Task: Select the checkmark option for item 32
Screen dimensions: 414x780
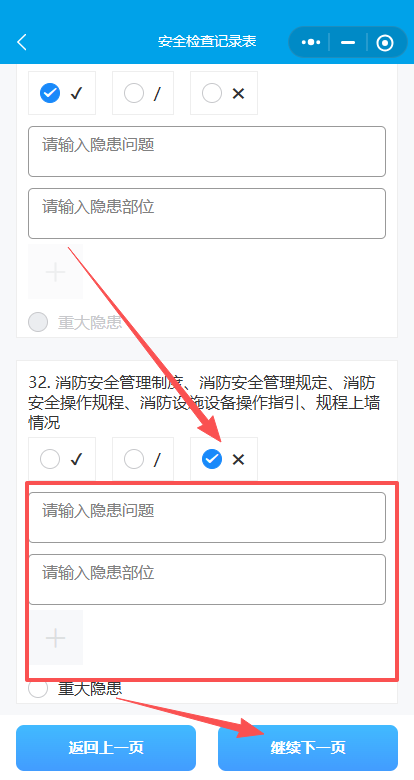Action: pos(62,459)
